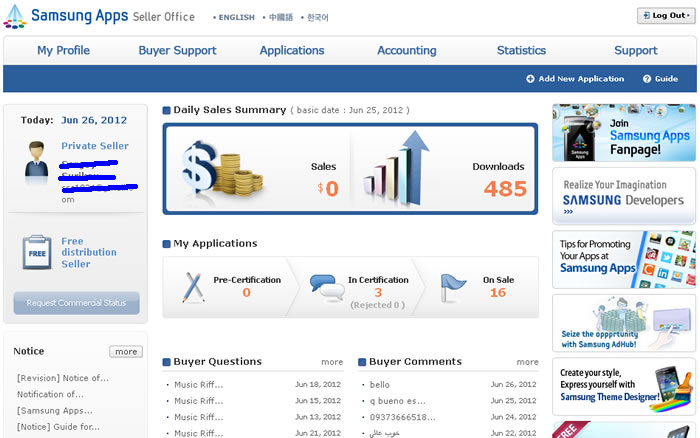The width and height of the screenshot is (700, 438).
Task: Click the In Certification count 3
Action: tap(378, 292)
